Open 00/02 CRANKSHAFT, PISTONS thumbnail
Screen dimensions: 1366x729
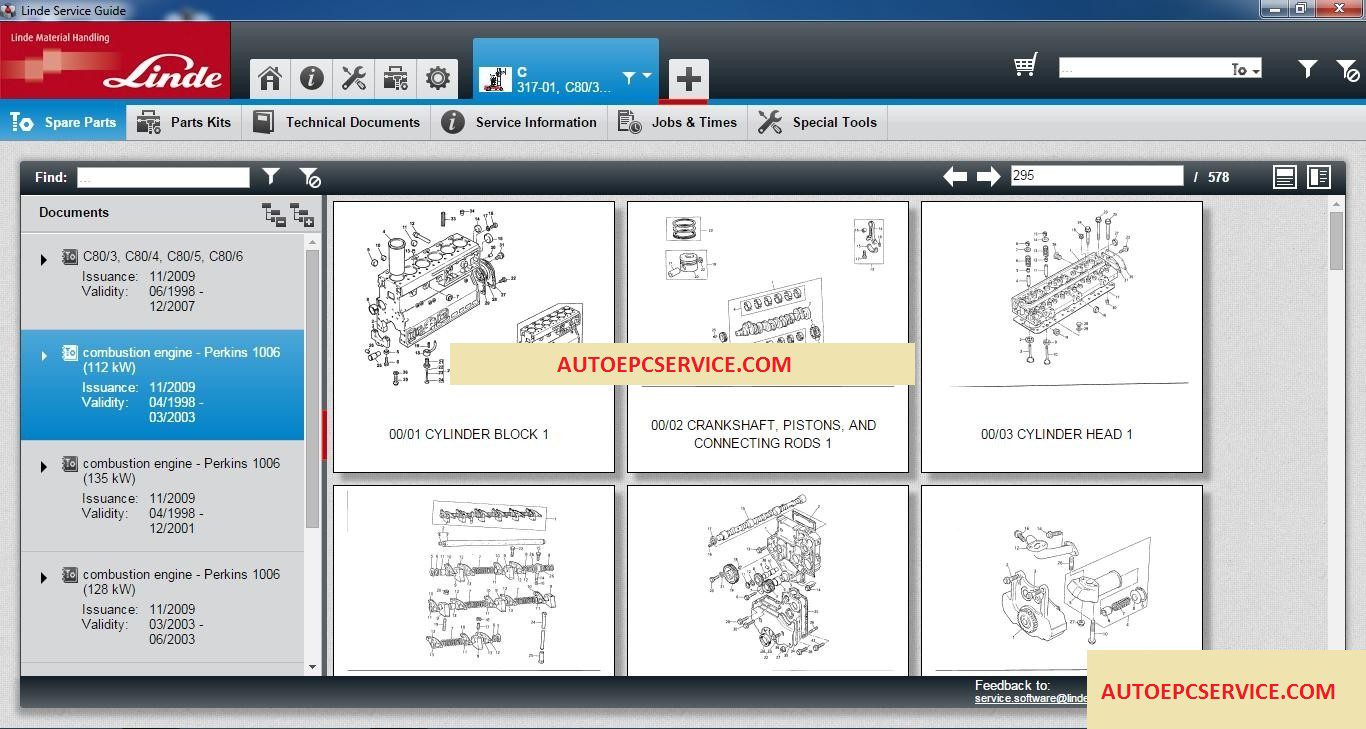click(x=768, y=337)
